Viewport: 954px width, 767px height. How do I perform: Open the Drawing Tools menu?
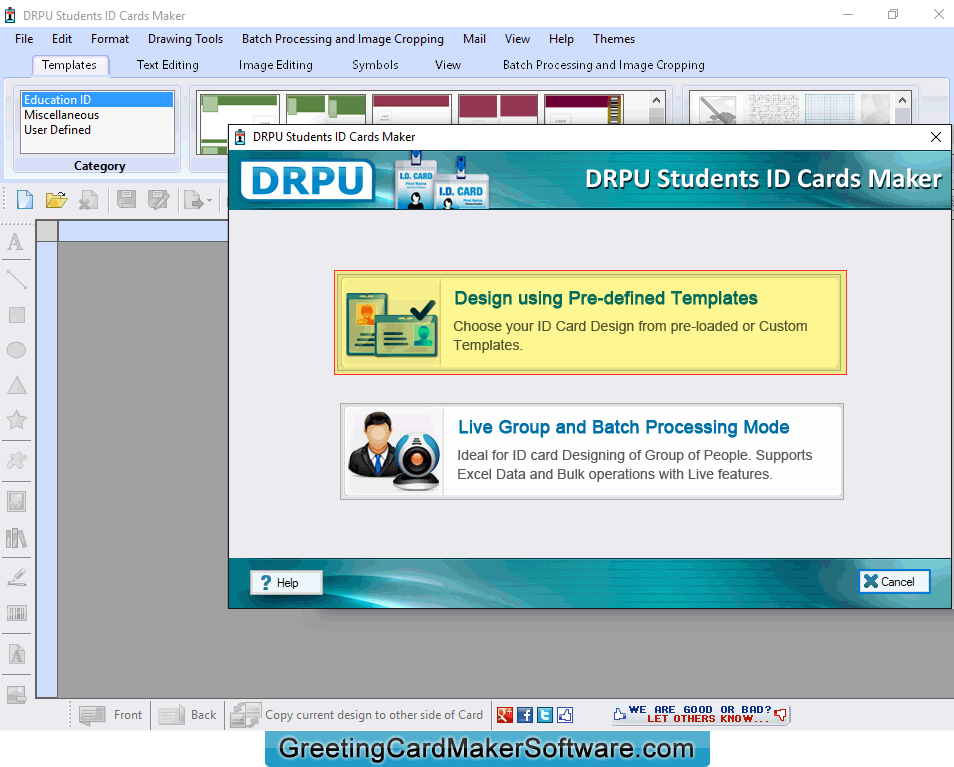185,39
